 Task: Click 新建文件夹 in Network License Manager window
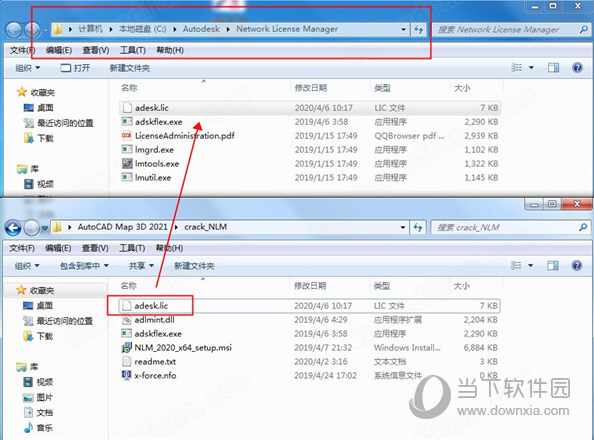(130, 68)
